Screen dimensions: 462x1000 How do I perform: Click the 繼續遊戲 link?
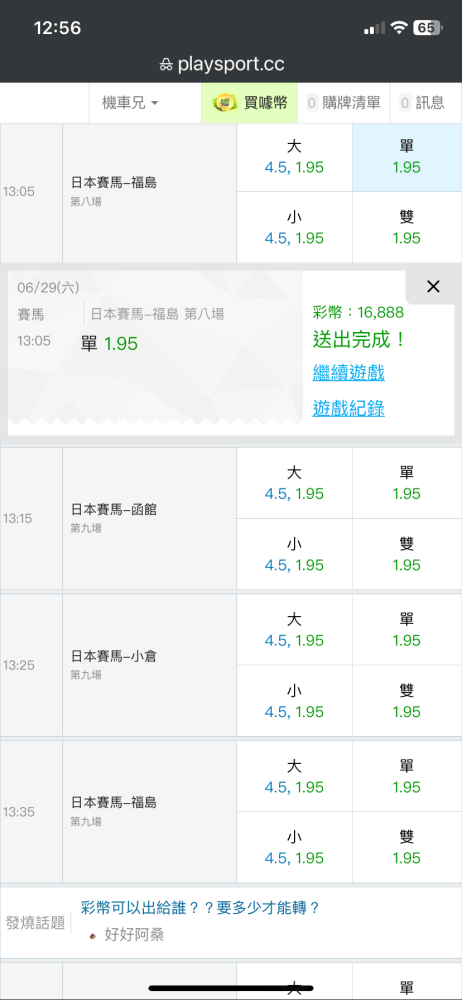348,372
